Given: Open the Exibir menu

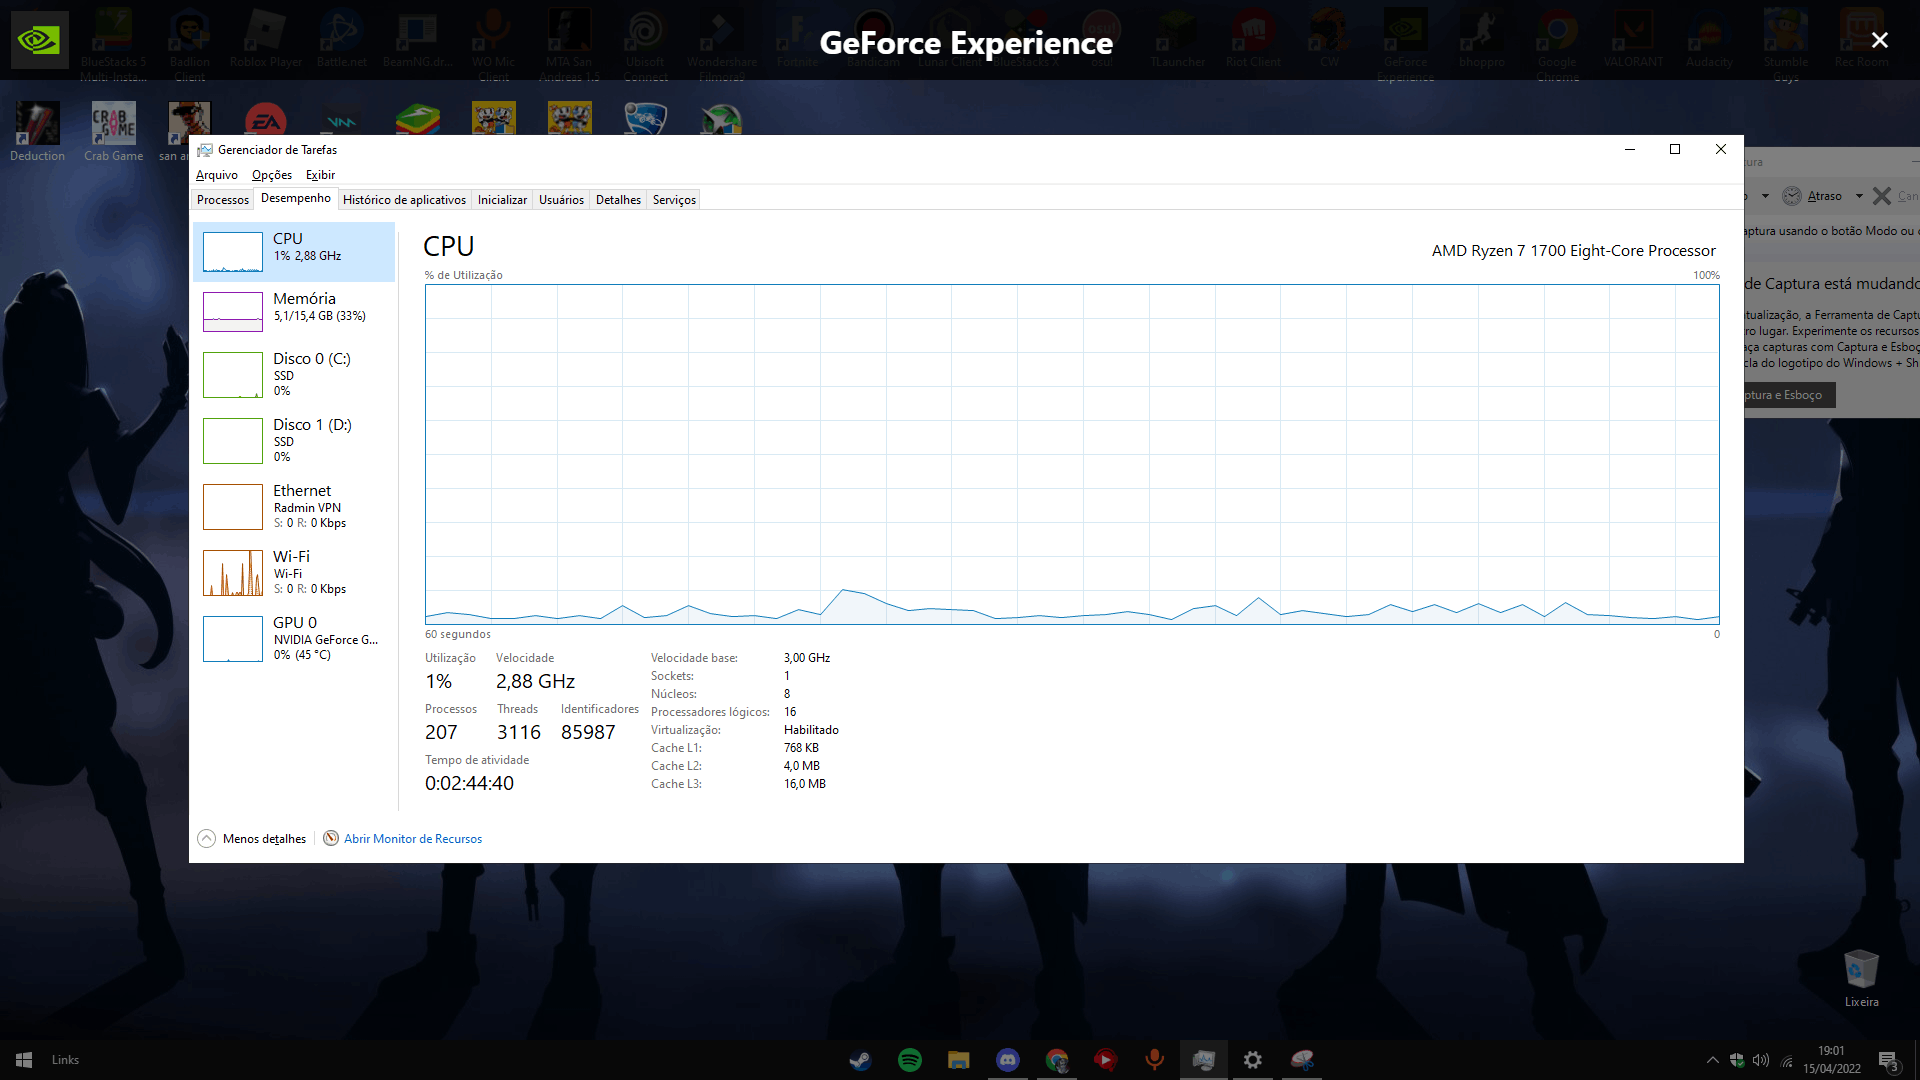Looking at the screenshot, I should (320, 175).
